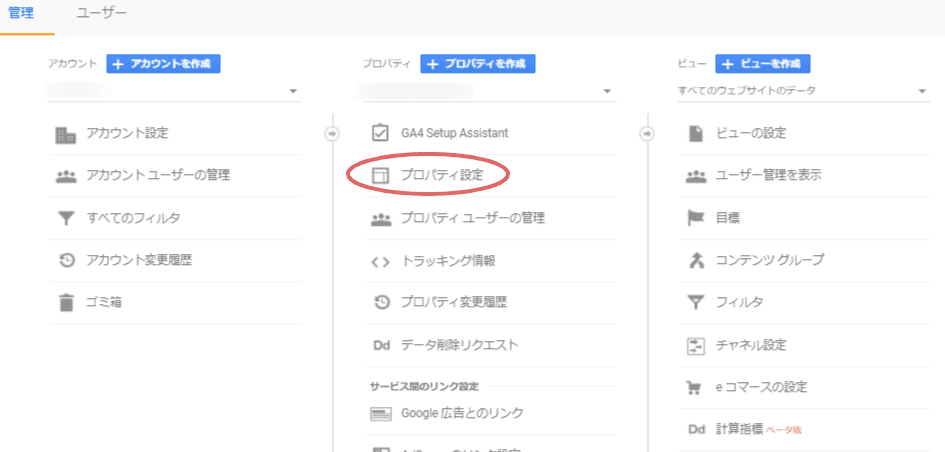Open the すべてのウェブサイトのデータ view dropdown

(803, 91)
